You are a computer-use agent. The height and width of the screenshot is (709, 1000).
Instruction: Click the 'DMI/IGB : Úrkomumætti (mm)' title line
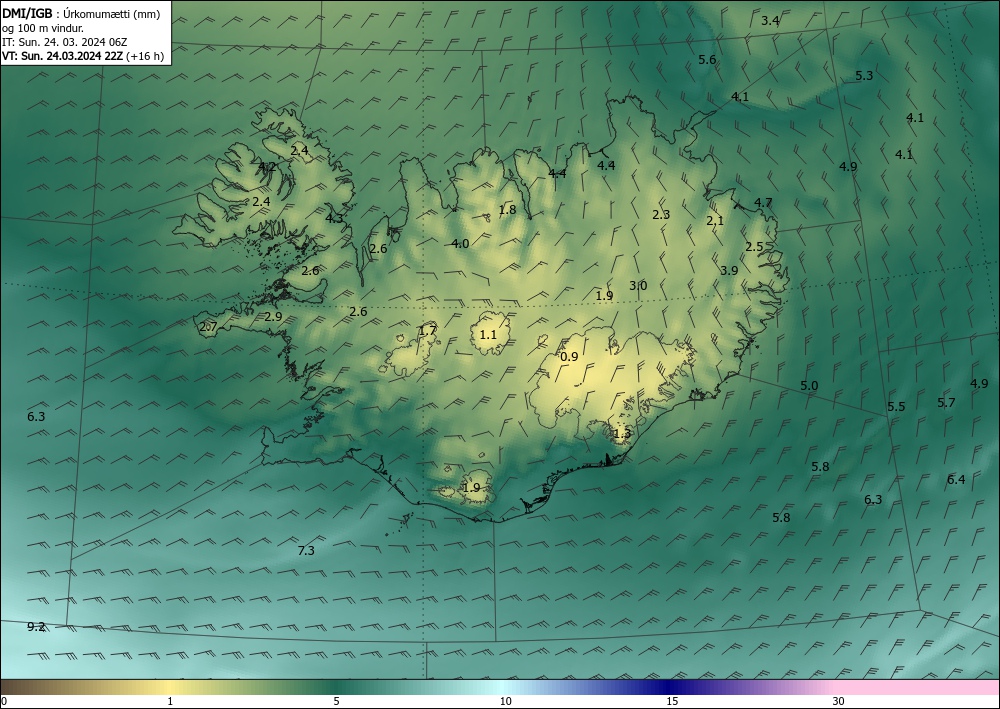tap(81, 14)
